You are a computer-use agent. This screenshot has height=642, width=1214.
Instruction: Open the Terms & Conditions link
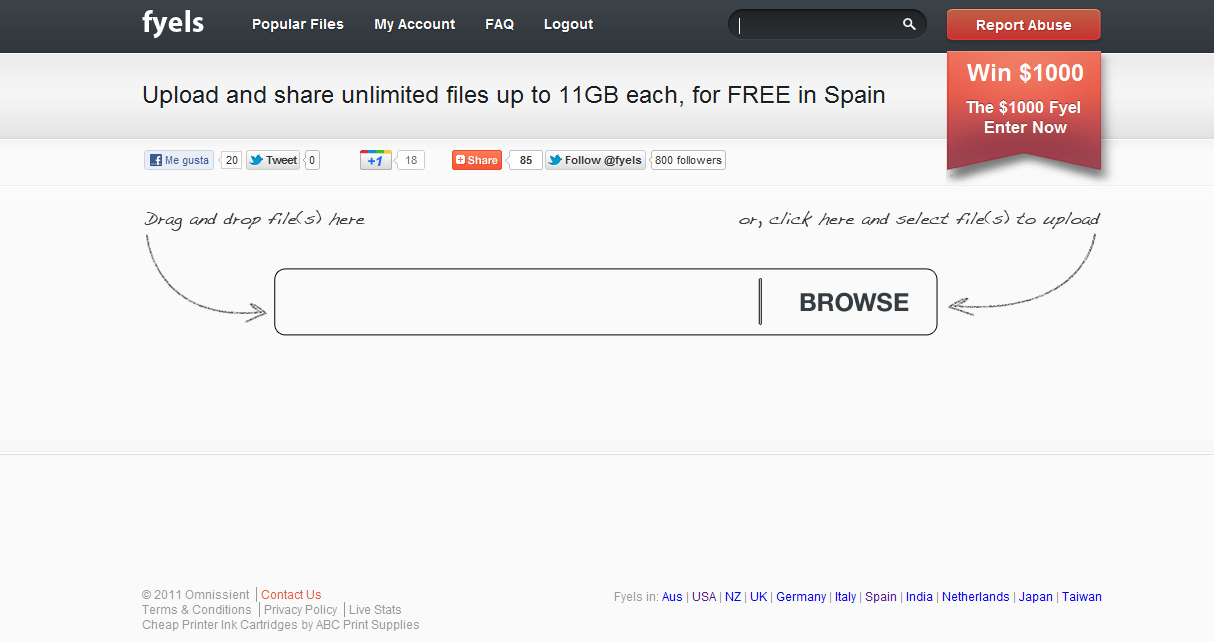pyautogui.click(x=197, y=610)
